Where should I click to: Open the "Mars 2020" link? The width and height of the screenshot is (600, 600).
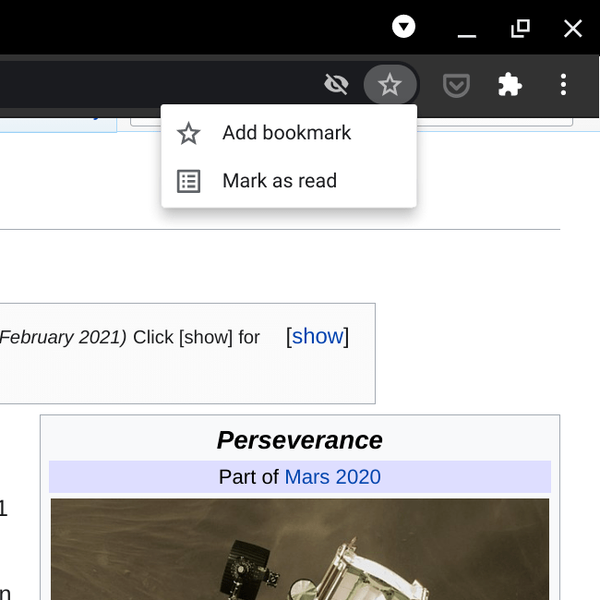pyautogui.click(x=332, y=477)
